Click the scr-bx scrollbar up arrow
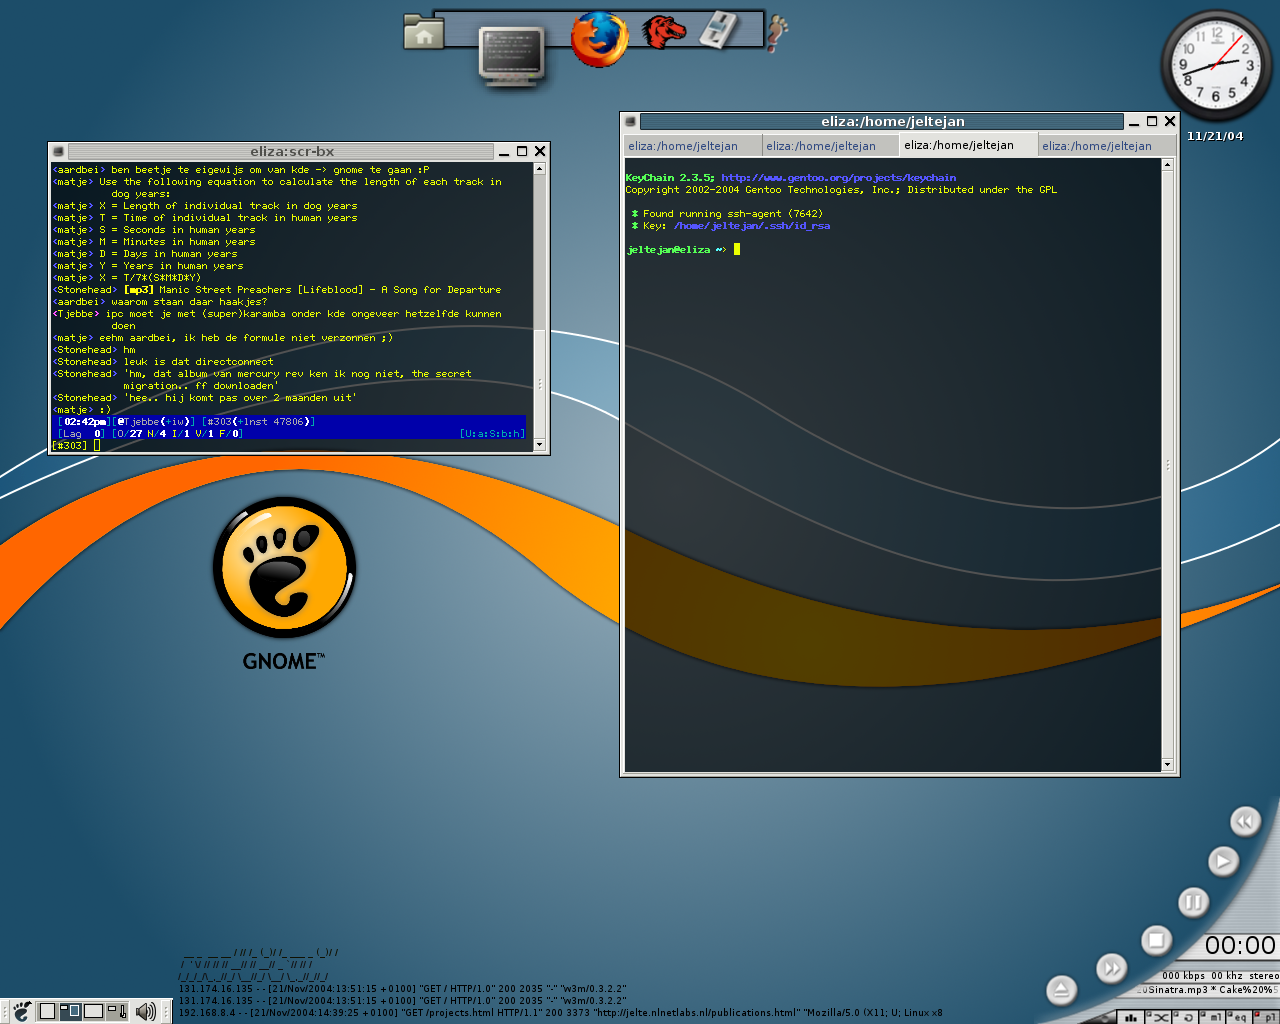1280x1024 pixels. click(540, 169)
